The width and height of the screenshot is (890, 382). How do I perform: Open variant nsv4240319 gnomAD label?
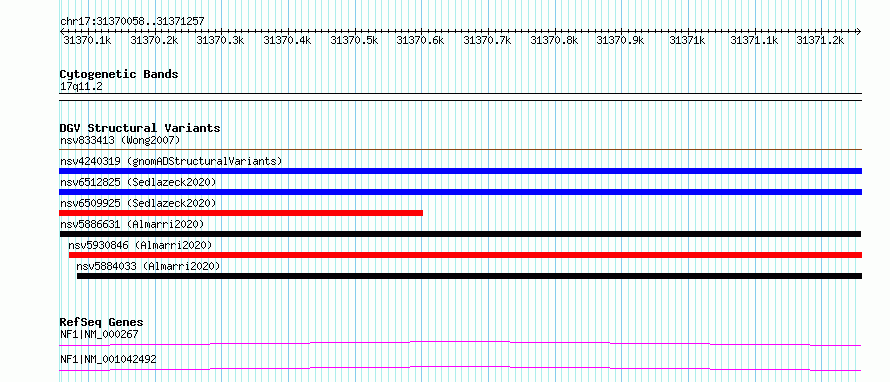171,161
